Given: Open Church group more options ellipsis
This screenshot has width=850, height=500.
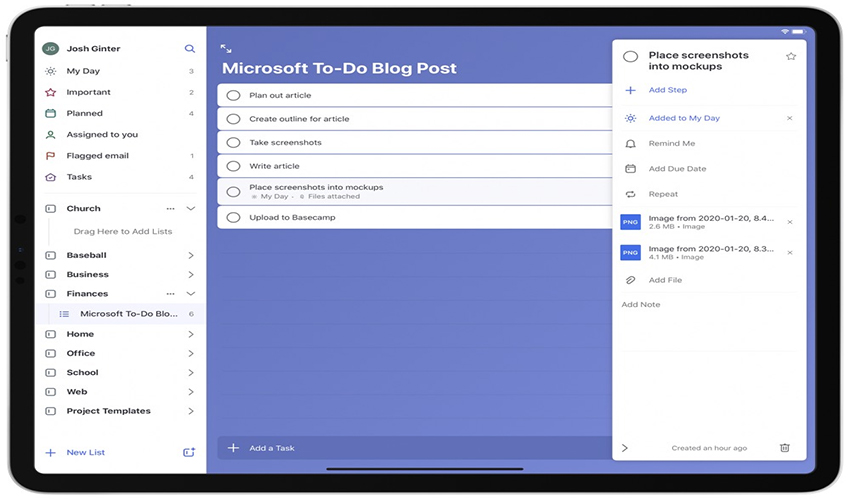Looking at the screenshot, I should click(170, 209).
